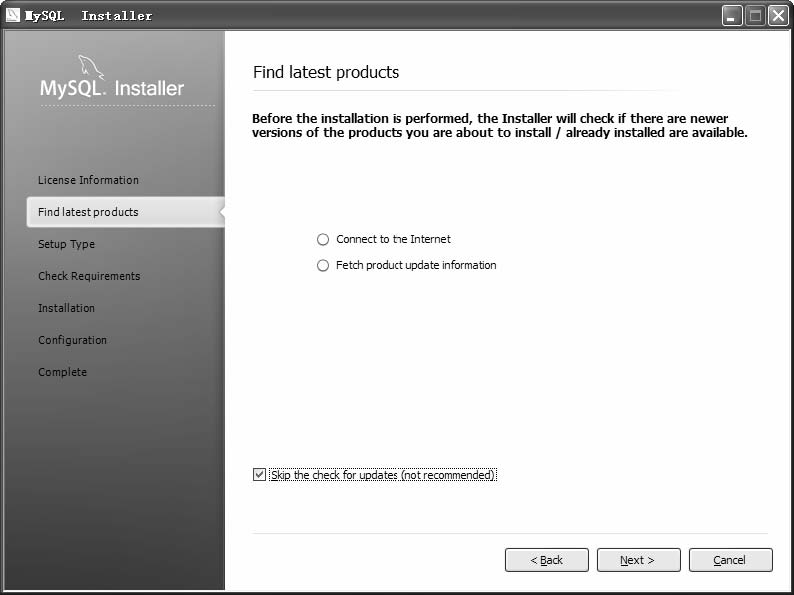Viewport: 794px width, 595px height.
Task: Select the Connect to the Internet option
Action: point(323,240)
